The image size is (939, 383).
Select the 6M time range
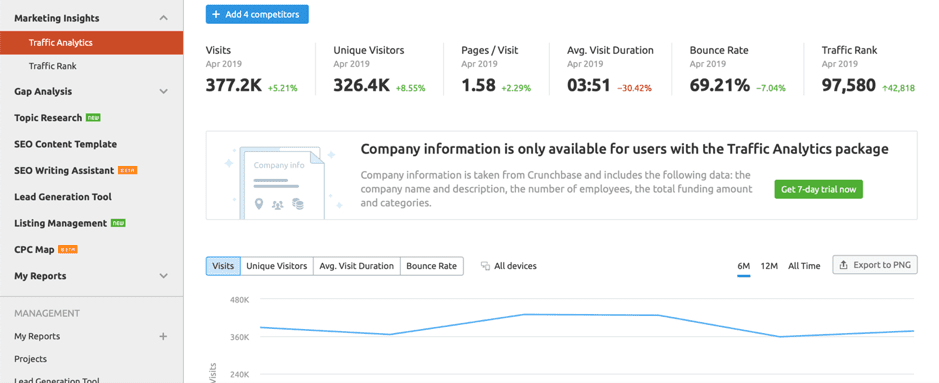pos(744,266)
